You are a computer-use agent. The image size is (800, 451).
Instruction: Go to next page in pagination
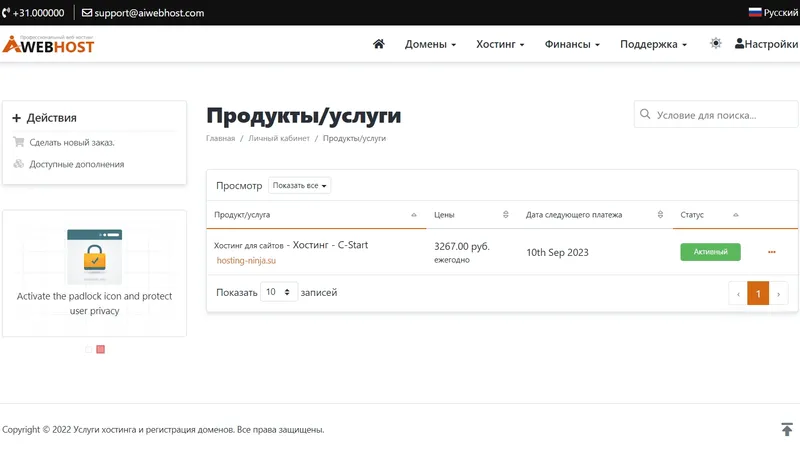(x=778, y=293)
